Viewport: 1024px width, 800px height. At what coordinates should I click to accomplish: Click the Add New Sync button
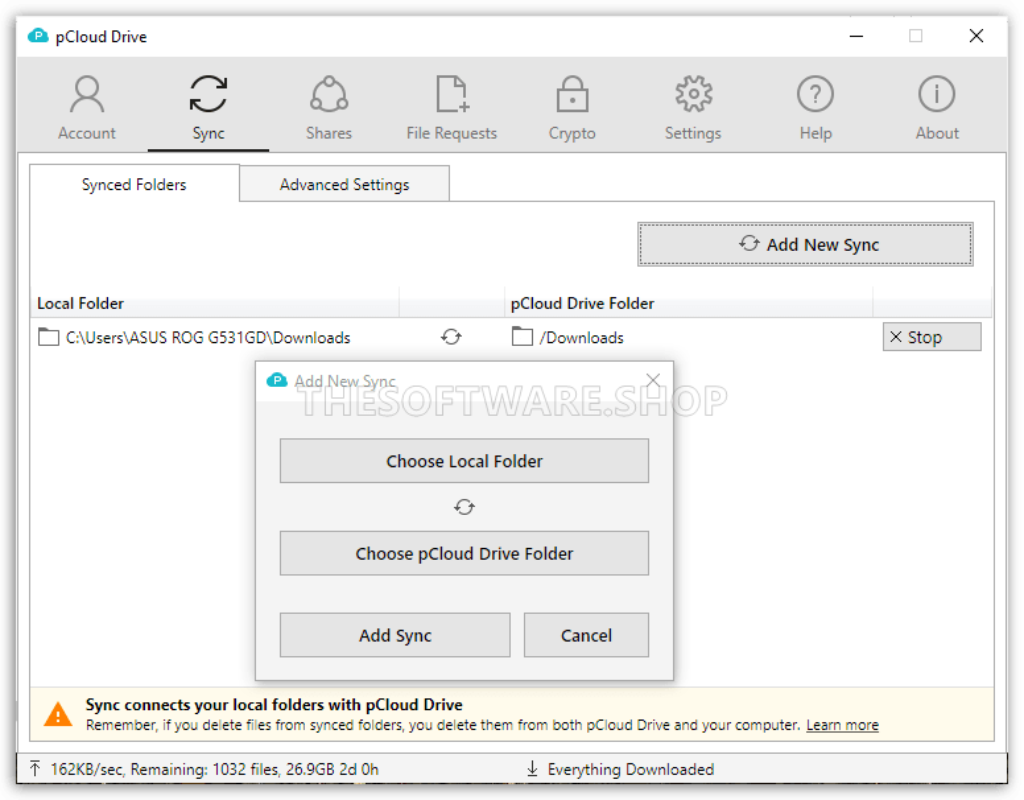click(x=805, y=244)
